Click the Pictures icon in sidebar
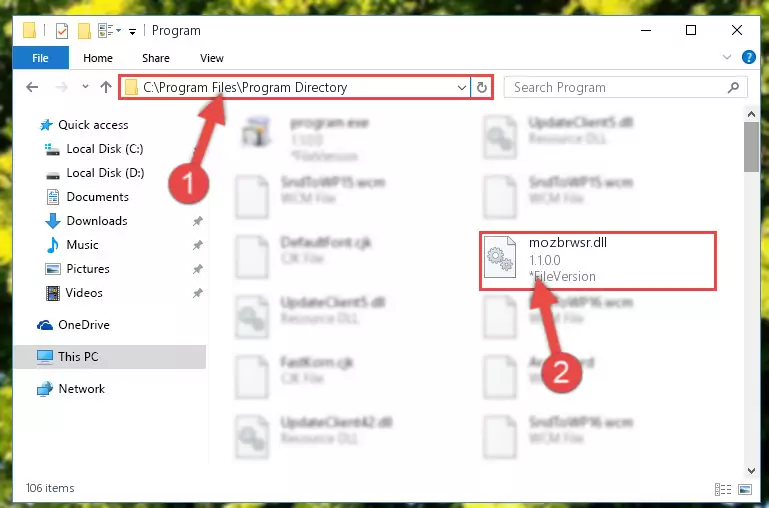The height and width of the screenshot is (508, 769). pyautogui.click(x=52, y=269)
